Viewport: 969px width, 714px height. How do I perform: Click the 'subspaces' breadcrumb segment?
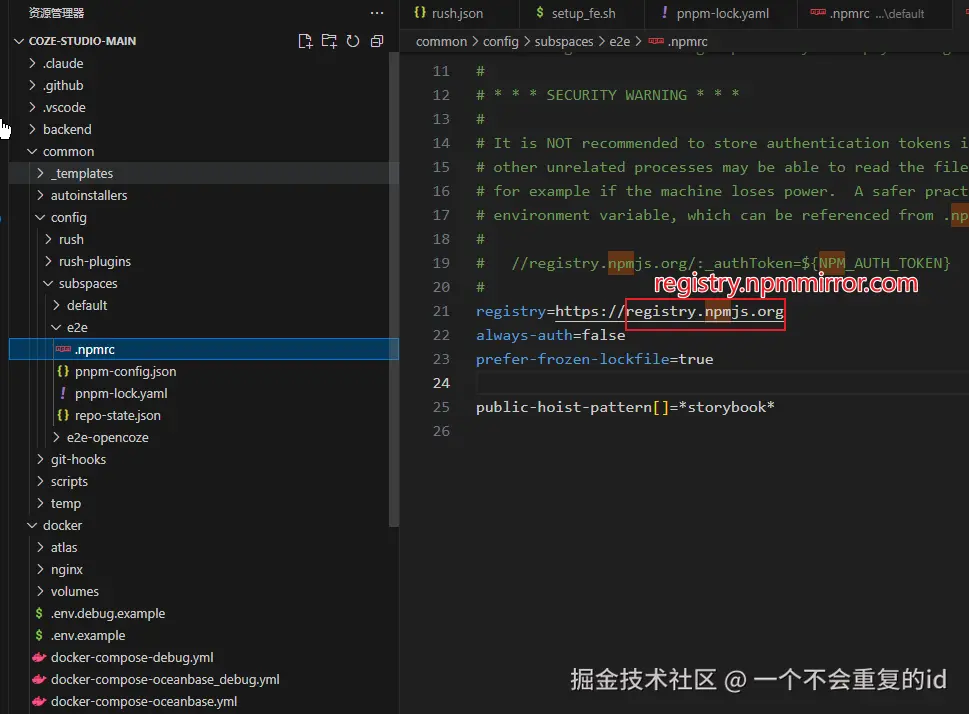(x=564, y=41)
